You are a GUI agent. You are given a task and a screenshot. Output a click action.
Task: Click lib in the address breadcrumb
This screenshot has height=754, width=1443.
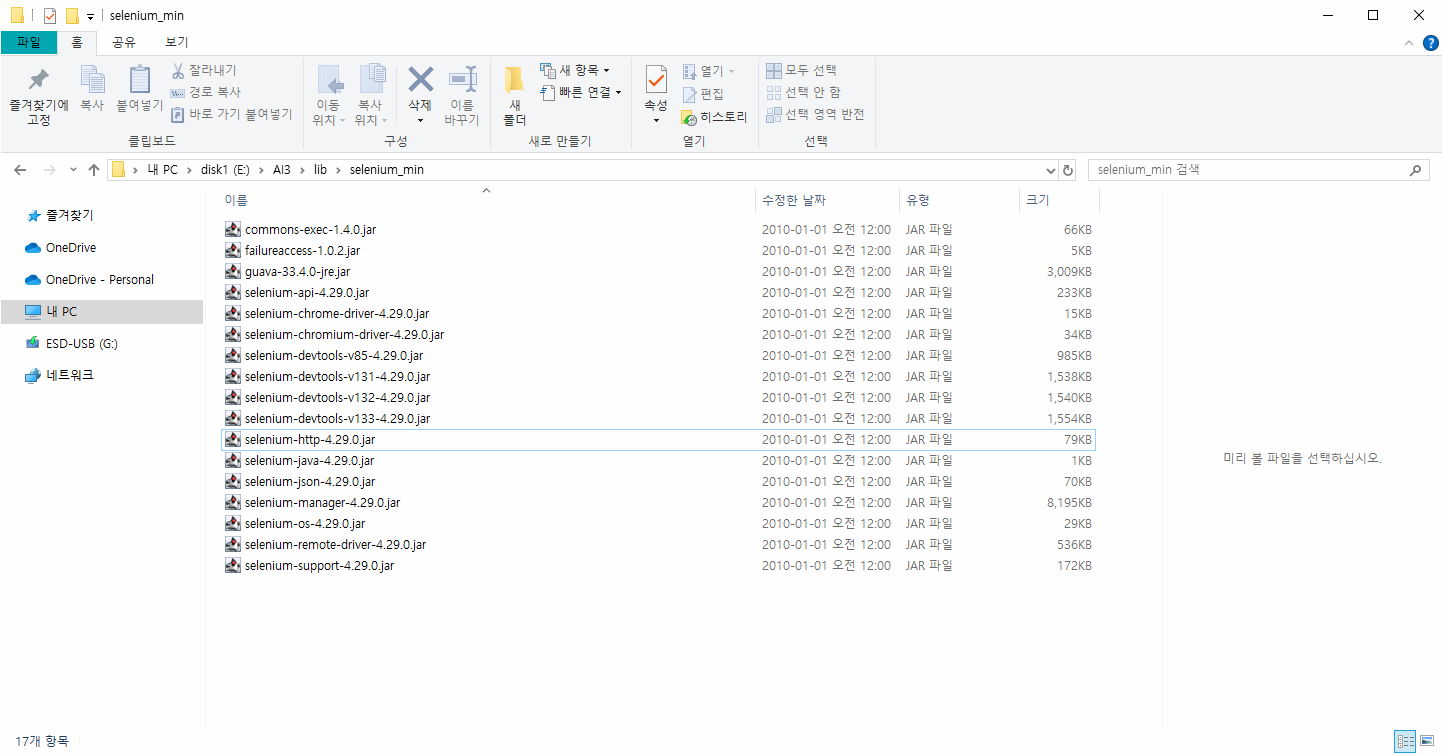click(320, 170)
